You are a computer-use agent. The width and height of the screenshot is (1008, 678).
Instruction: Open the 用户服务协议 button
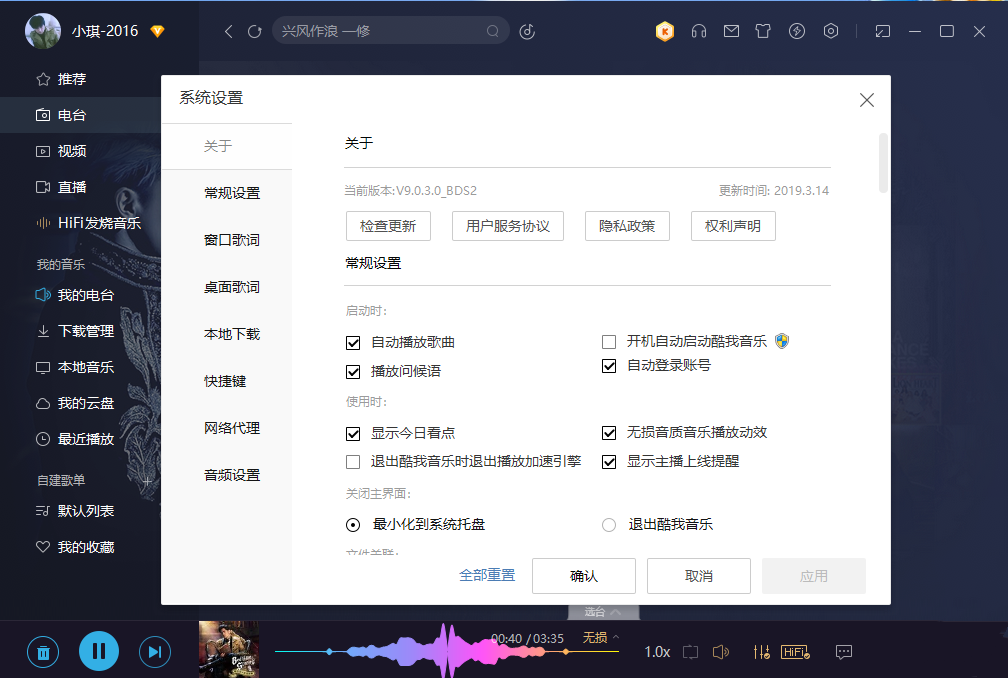pyautogui.click(x=508, y=226)
